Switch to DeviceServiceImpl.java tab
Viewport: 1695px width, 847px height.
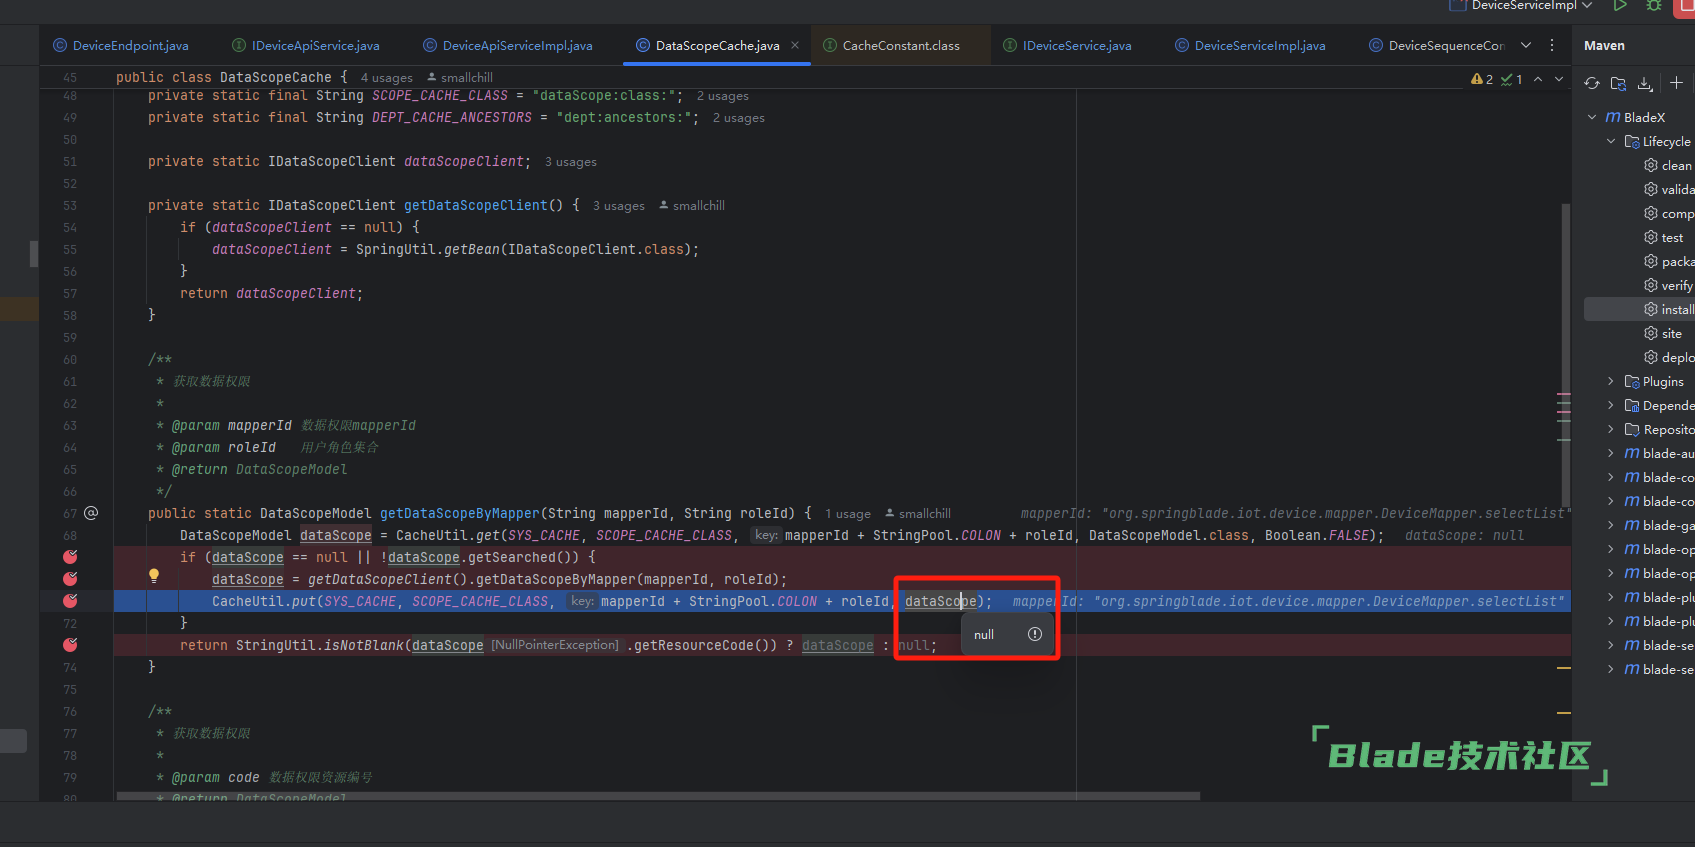(1250, 45)
